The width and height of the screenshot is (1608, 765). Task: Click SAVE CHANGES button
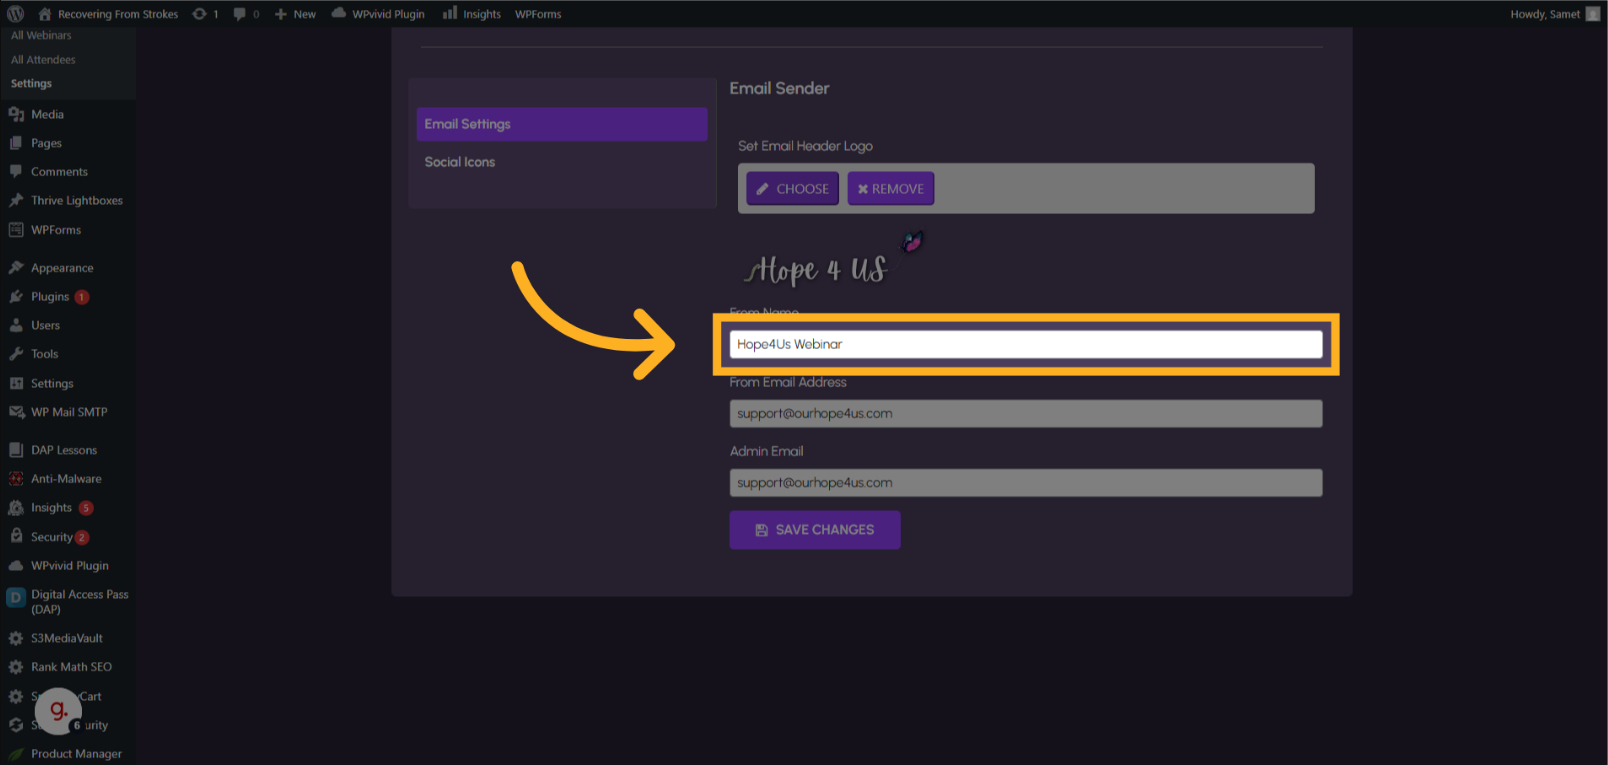click(x=814, y=530)
